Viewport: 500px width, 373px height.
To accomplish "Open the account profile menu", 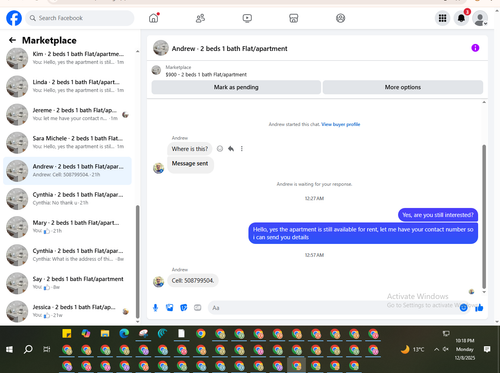I will [480, 18].
